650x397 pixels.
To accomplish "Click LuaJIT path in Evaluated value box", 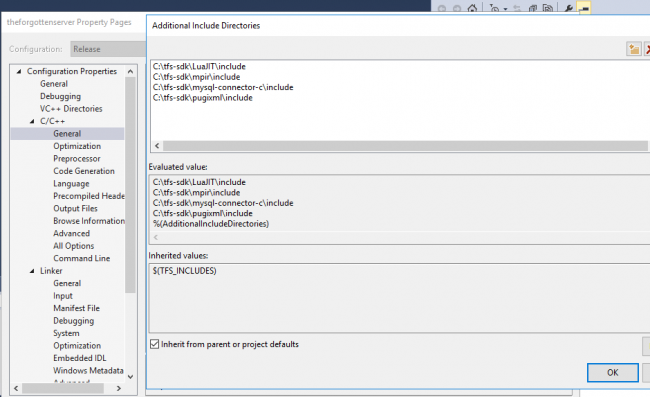I will tap(199, 182).
